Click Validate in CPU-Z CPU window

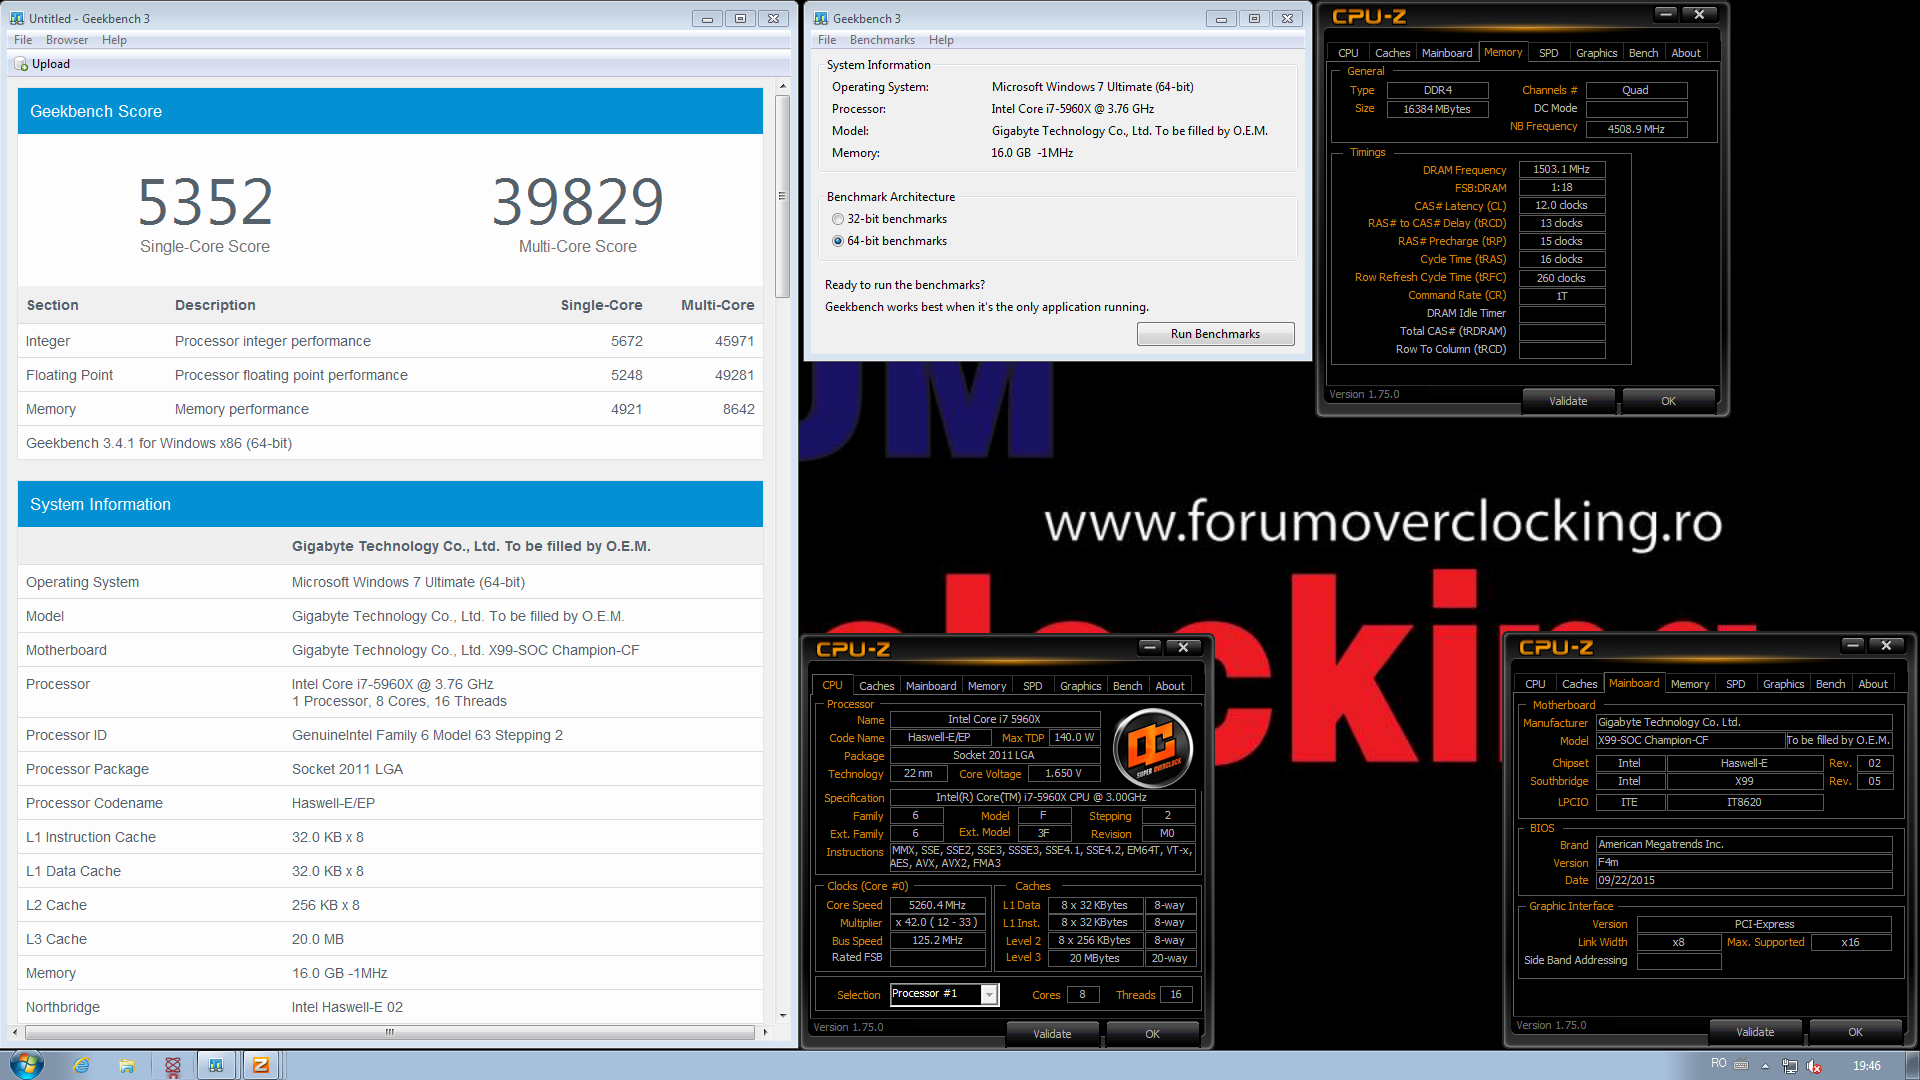click(x=1052, y=1034)
